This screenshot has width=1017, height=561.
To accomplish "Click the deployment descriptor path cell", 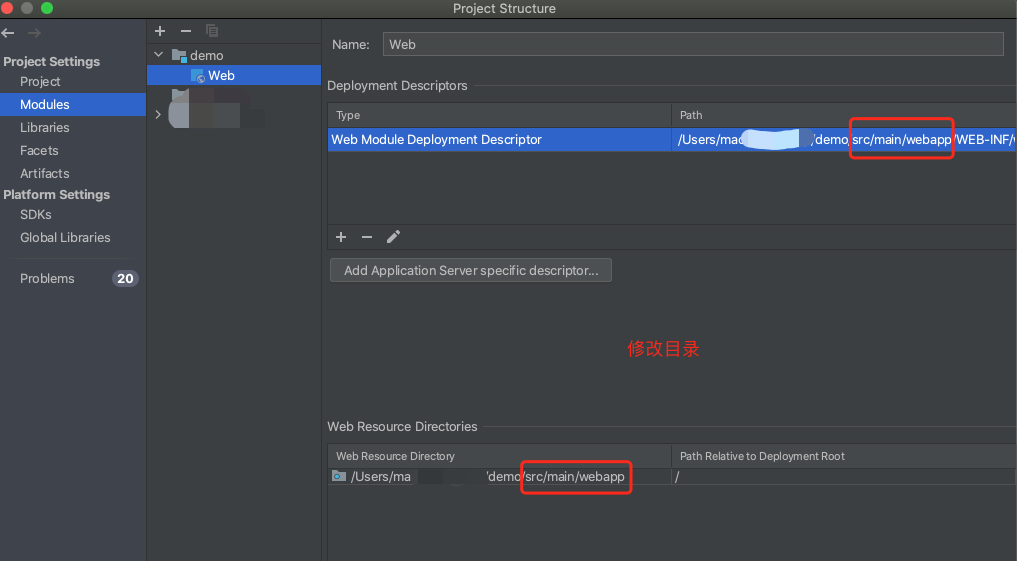I will (844, 139).
